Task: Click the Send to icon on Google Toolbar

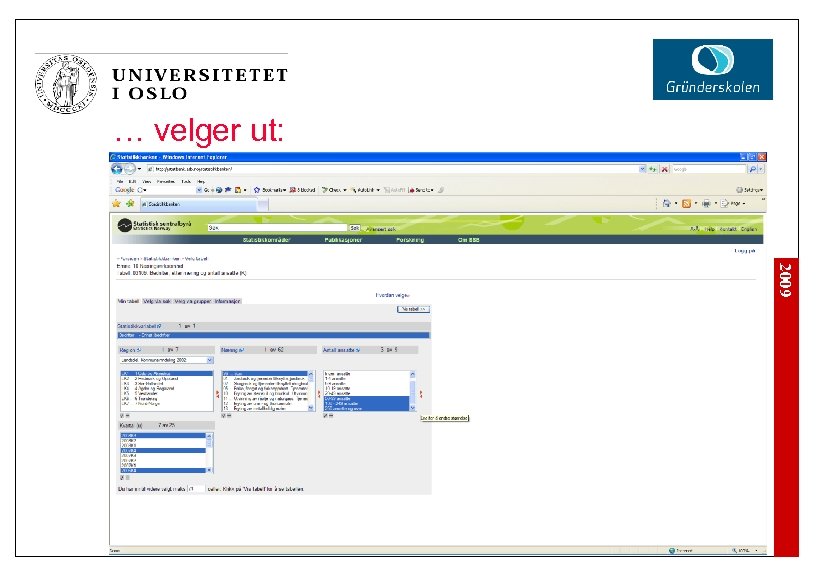Action: coord(411,189)
